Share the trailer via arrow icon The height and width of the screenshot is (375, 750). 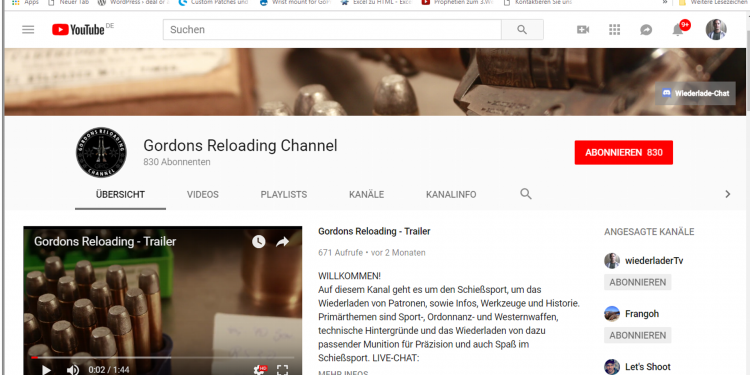click(283, 242)
